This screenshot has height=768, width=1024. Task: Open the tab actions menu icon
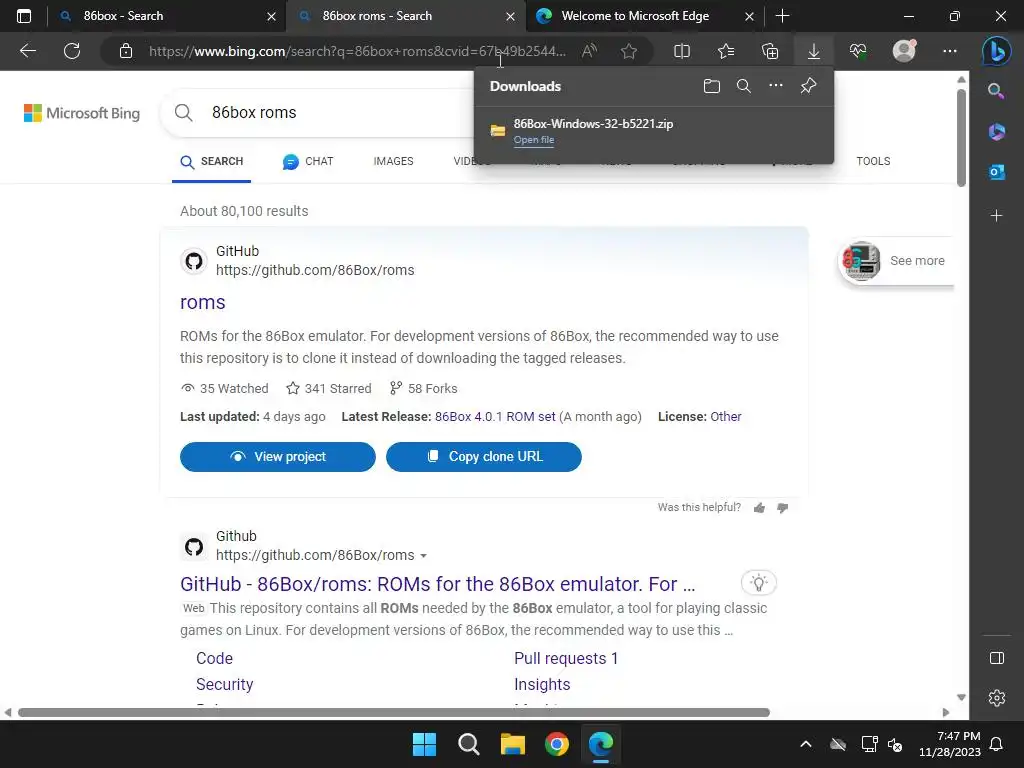[24, 16]
